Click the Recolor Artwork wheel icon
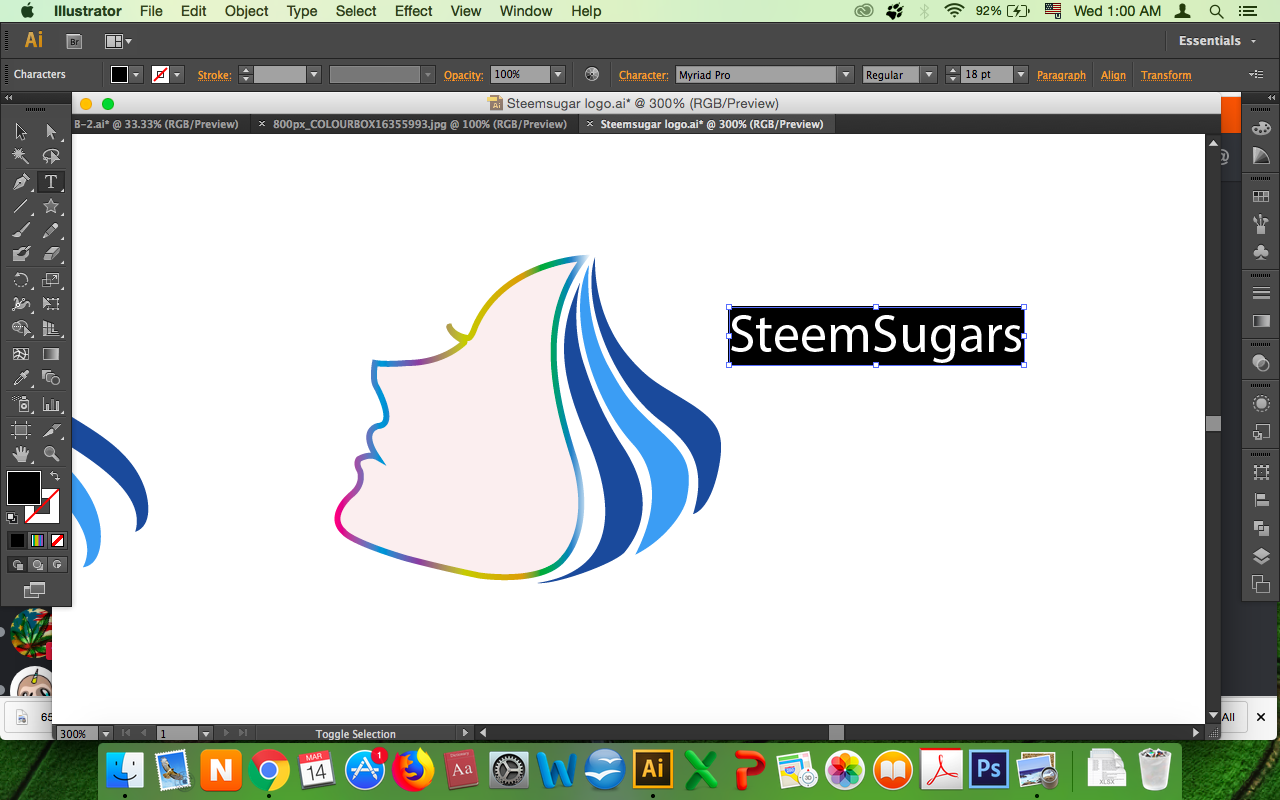This screenshot has width=1280, height=800. coord(592,75)
